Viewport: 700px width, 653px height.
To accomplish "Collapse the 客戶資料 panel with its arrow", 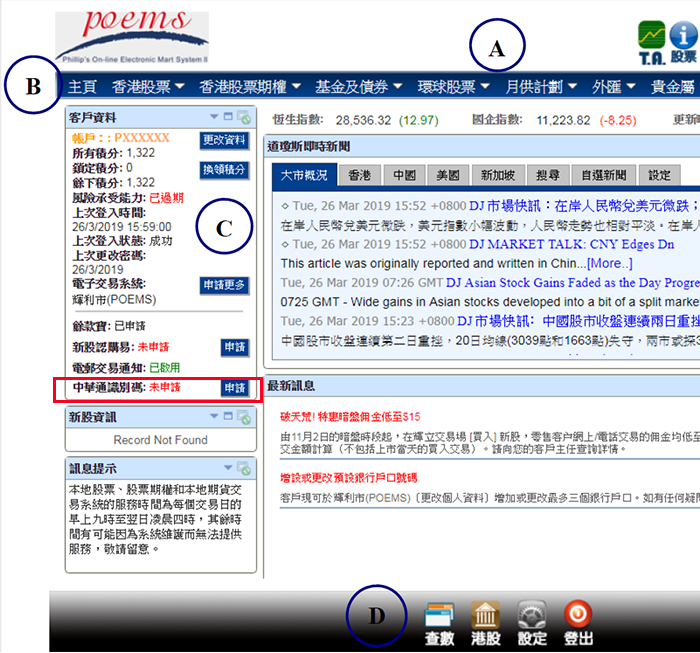I will click(214, 117).
